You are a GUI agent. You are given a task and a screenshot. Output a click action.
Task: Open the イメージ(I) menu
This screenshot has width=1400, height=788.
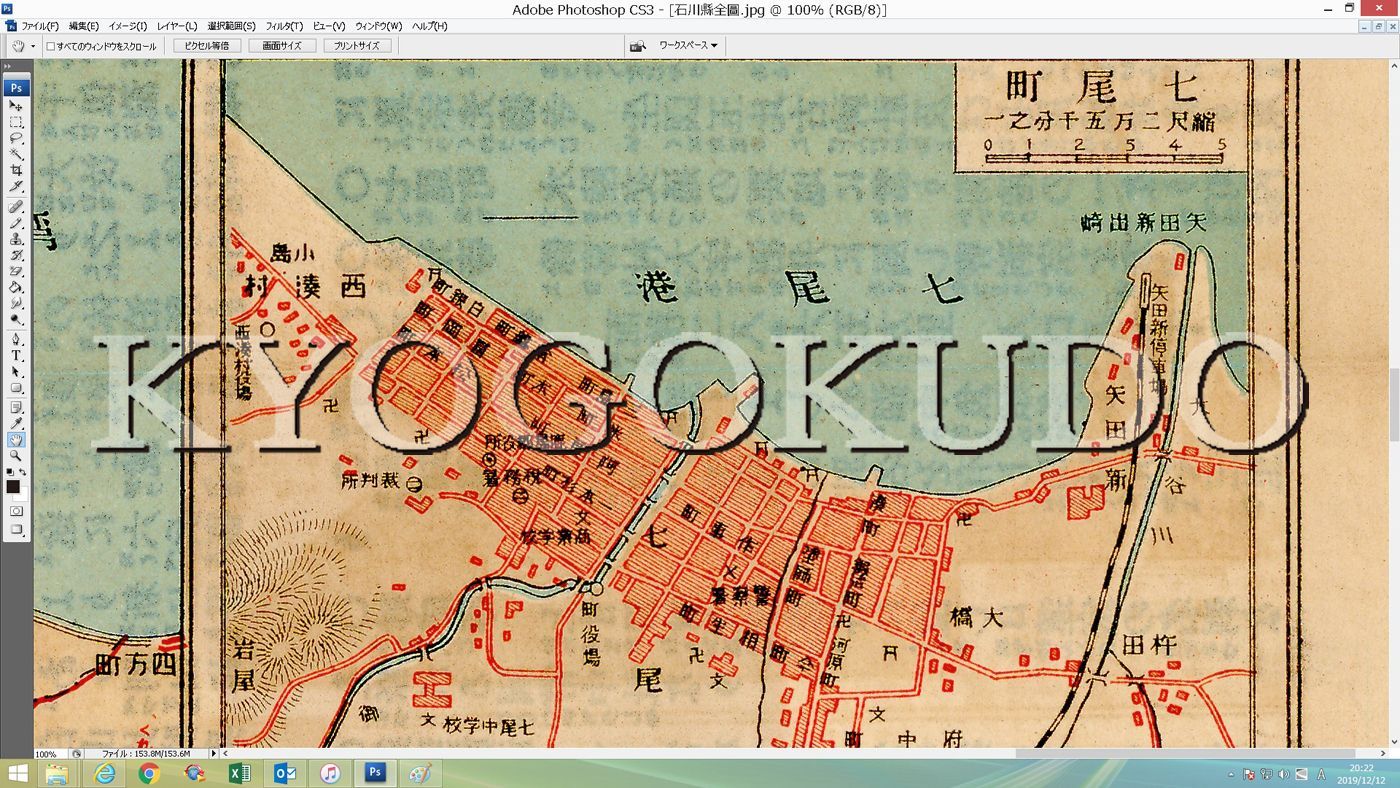(128, 26)
